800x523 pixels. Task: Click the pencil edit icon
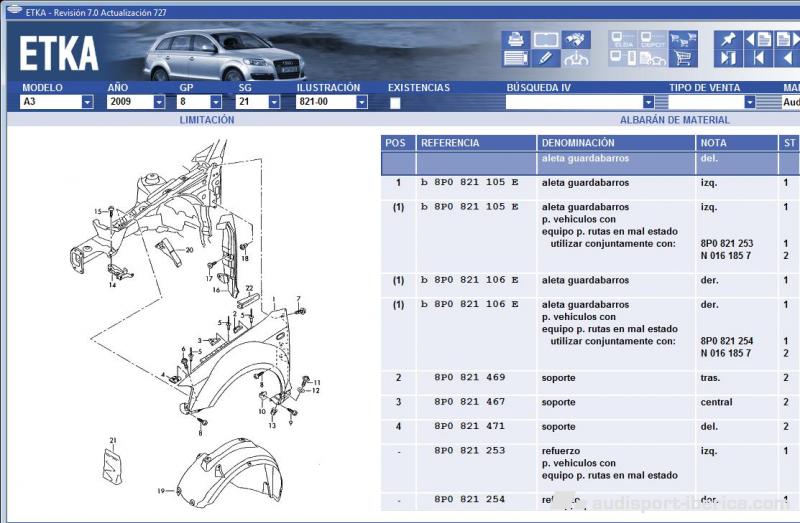click(x=545, y=59)
